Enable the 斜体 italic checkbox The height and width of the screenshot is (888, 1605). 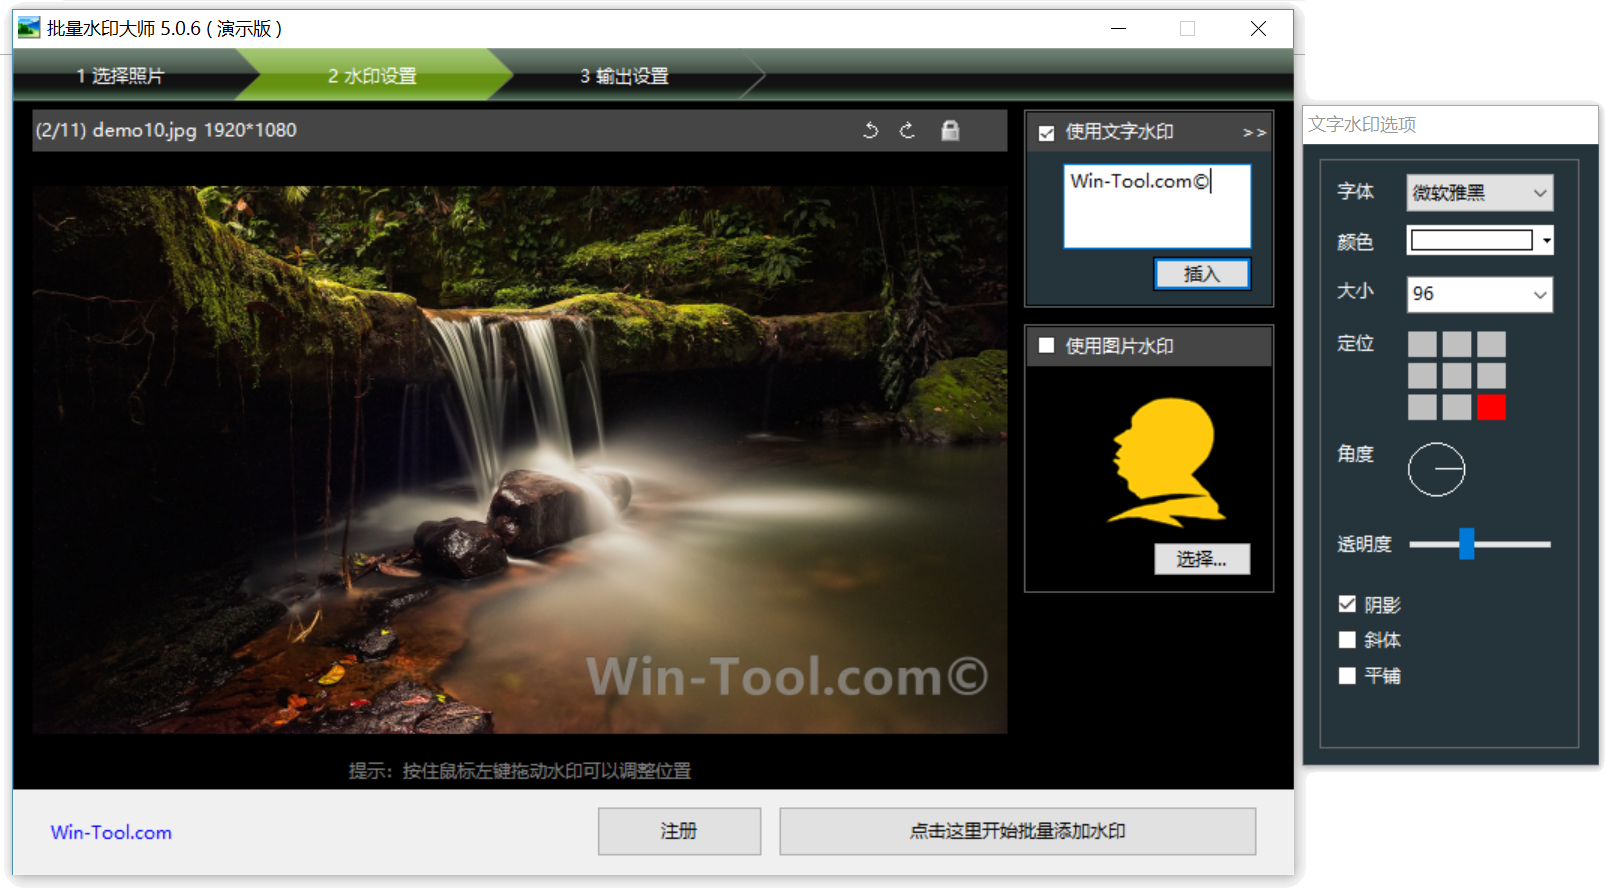[x=1347, y=640]
